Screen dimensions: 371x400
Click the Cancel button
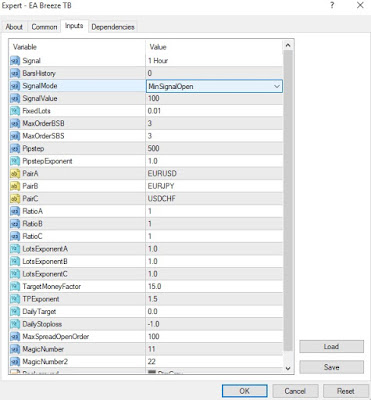click(x=295, y=391)
